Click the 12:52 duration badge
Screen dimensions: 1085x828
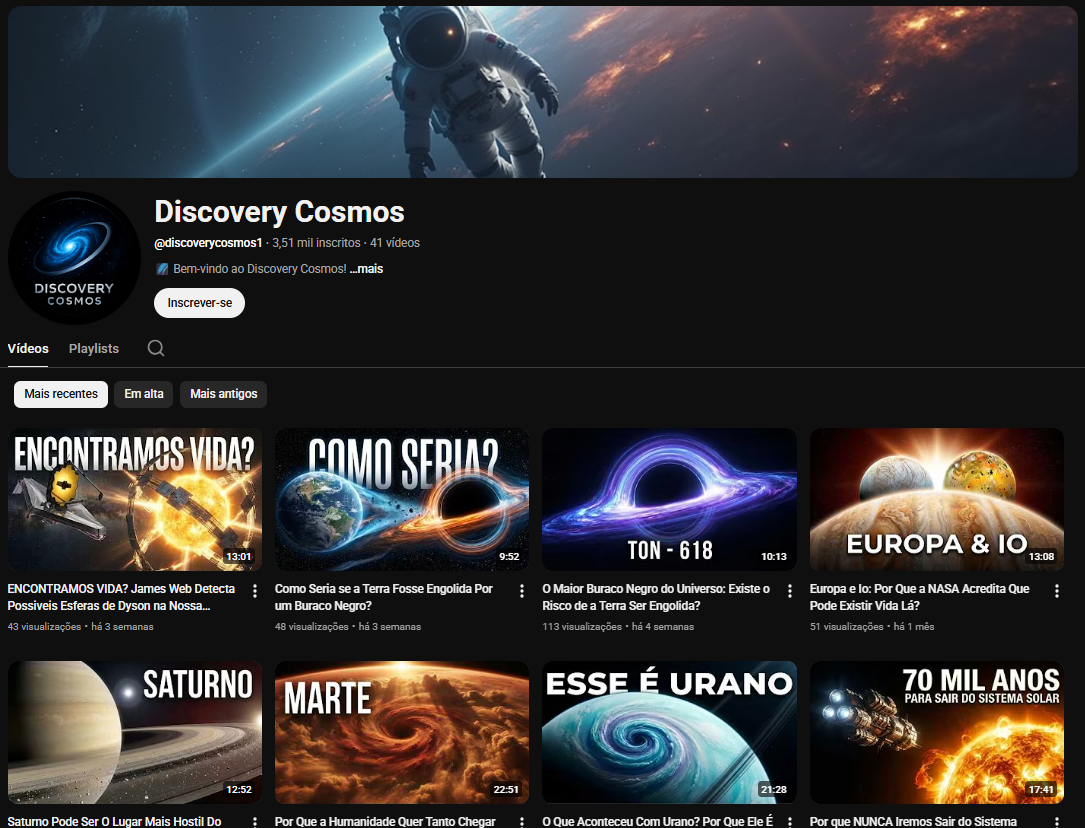(239, 789)
